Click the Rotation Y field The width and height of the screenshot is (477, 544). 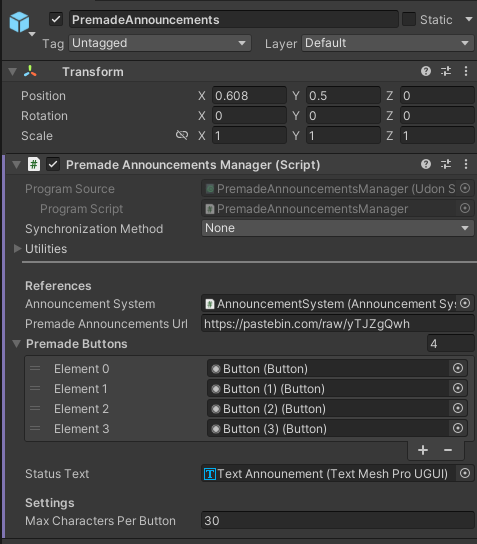[343, 116]
